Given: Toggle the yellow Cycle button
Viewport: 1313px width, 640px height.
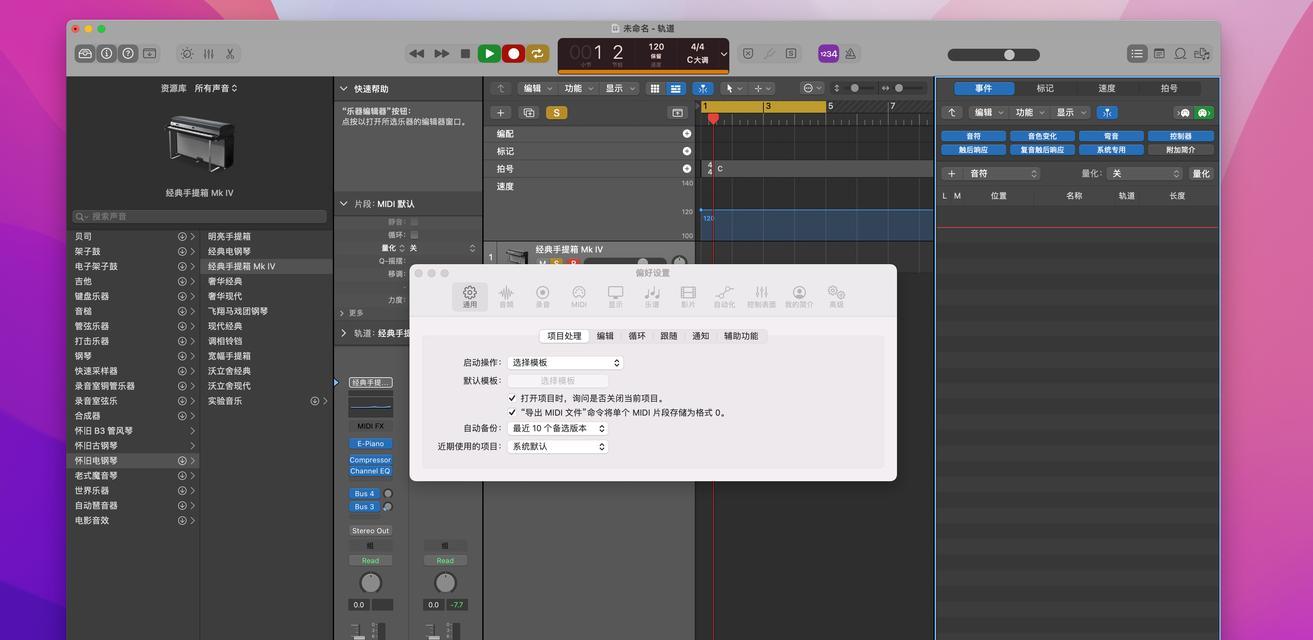Looking at the screenshot, I should coord(538,54).
